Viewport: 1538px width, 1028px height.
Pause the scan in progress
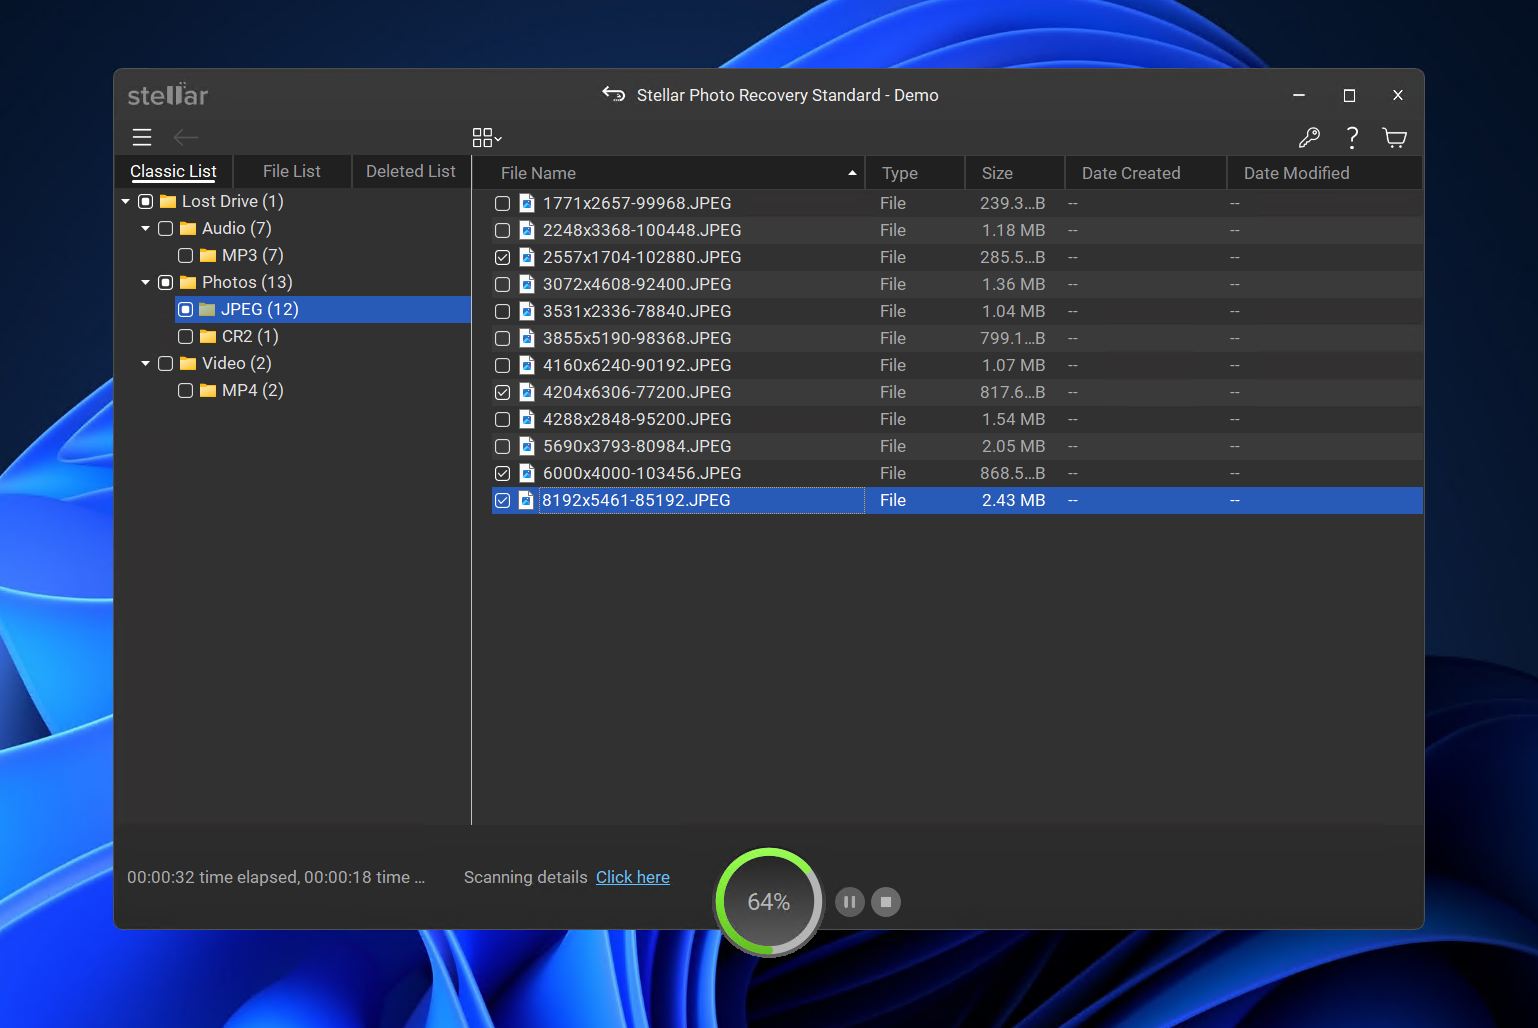849,901
